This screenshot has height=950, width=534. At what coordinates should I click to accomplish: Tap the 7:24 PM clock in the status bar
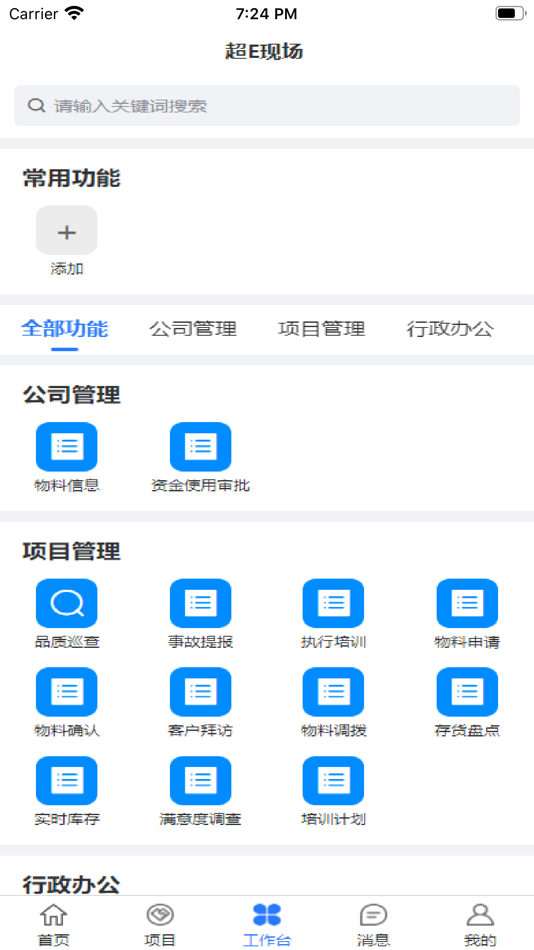pyautogui.click(x=267, y=13)
